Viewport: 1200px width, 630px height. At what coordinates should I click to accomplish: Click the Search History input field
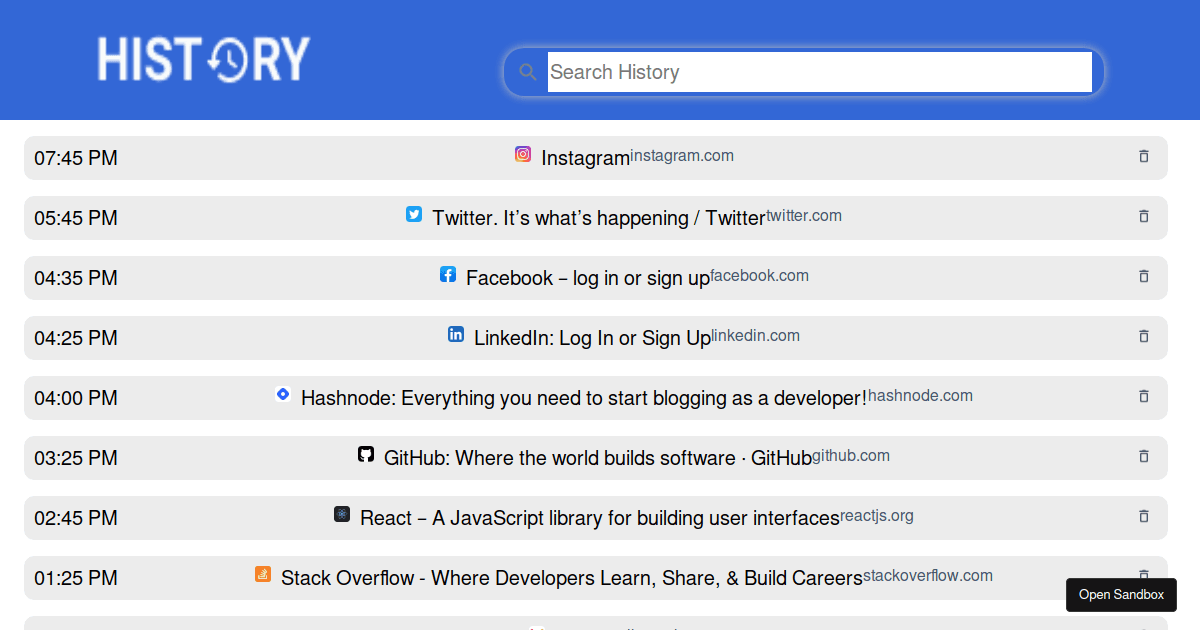tap(820, 71)
